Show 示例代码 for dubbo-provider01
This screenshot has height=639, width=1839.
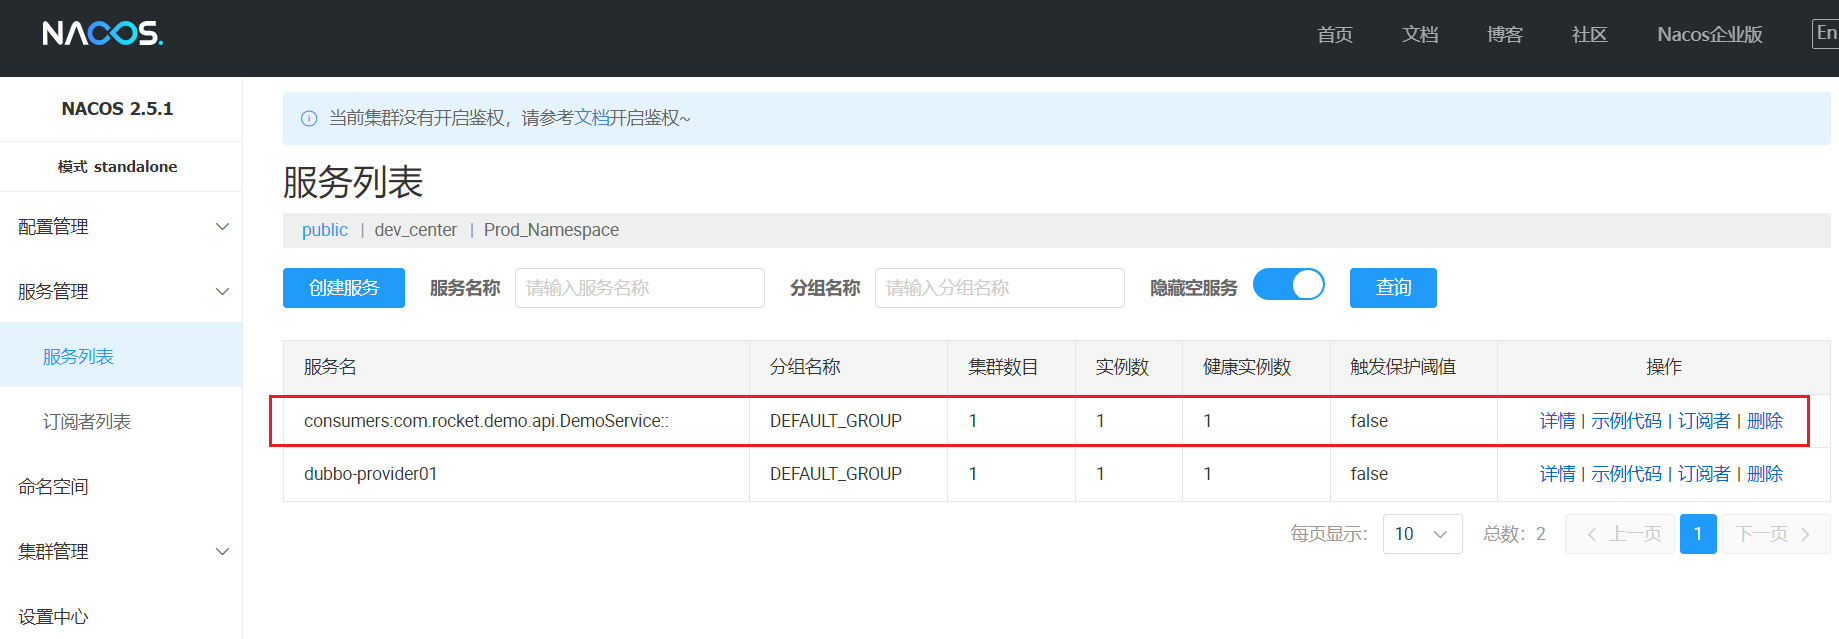click(x=1625, y=474)
